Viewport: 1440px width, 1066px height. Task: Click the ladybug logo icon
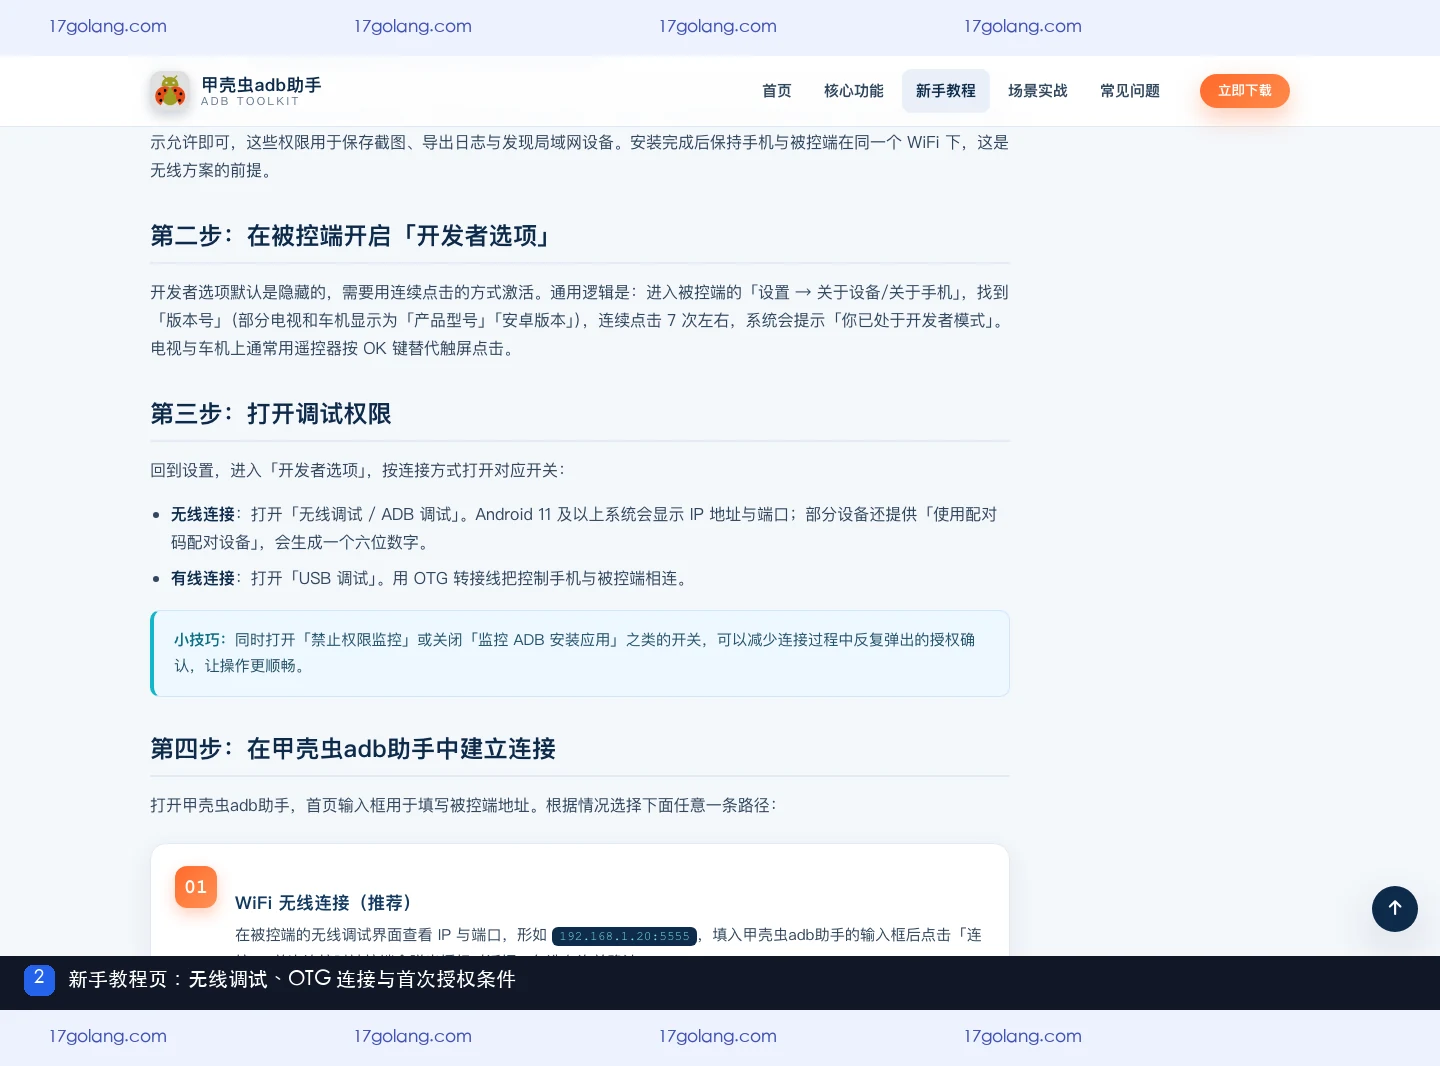(170, 91)
